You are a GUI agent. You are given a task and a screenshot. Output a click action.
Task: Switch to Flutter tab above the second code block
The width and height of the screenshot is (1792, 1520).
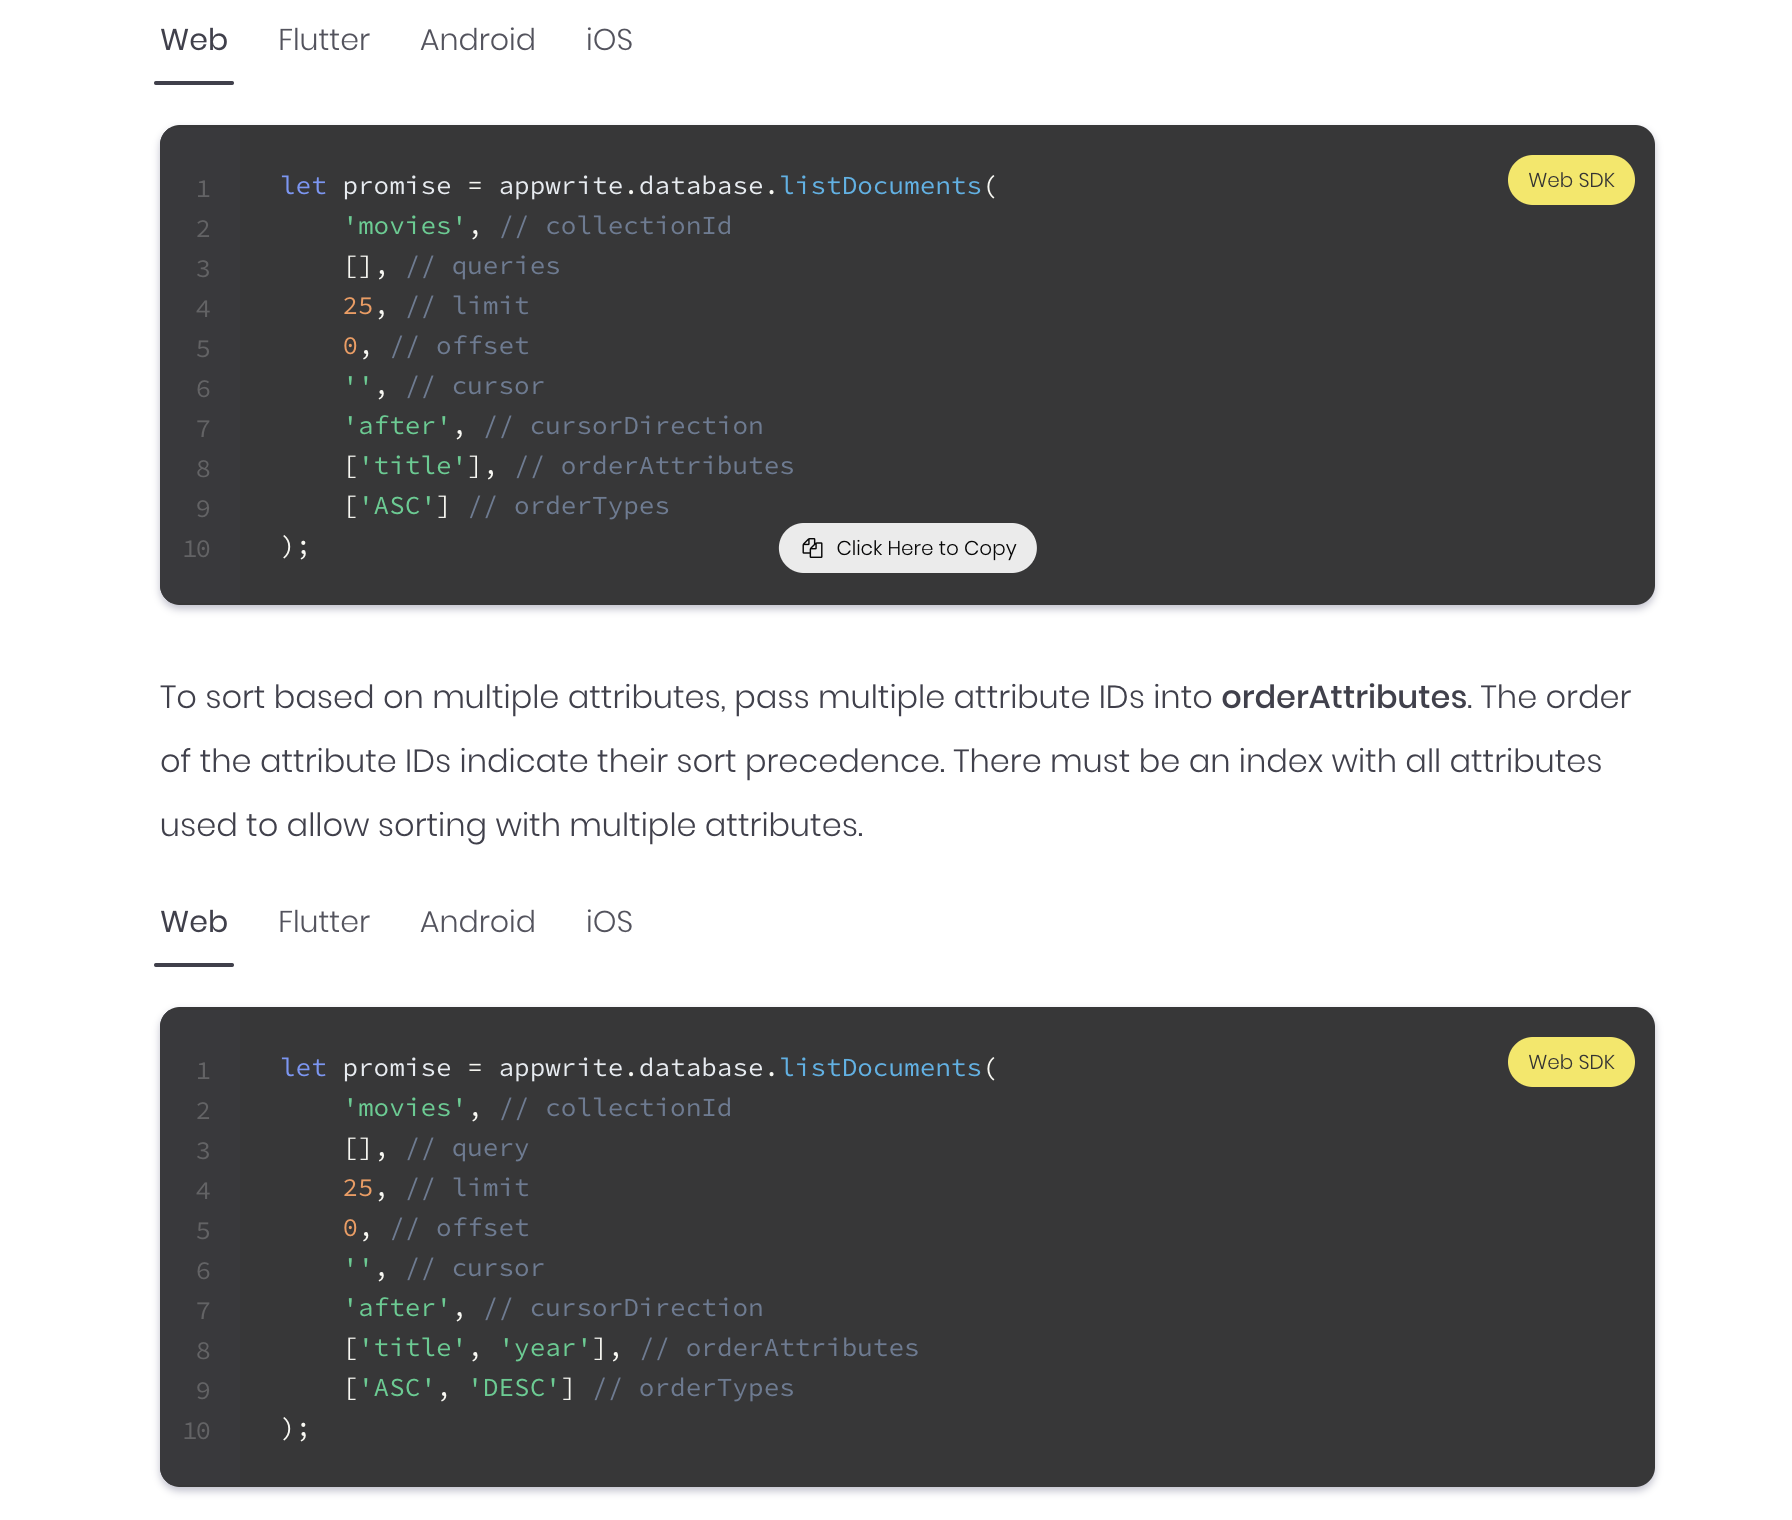324,922
